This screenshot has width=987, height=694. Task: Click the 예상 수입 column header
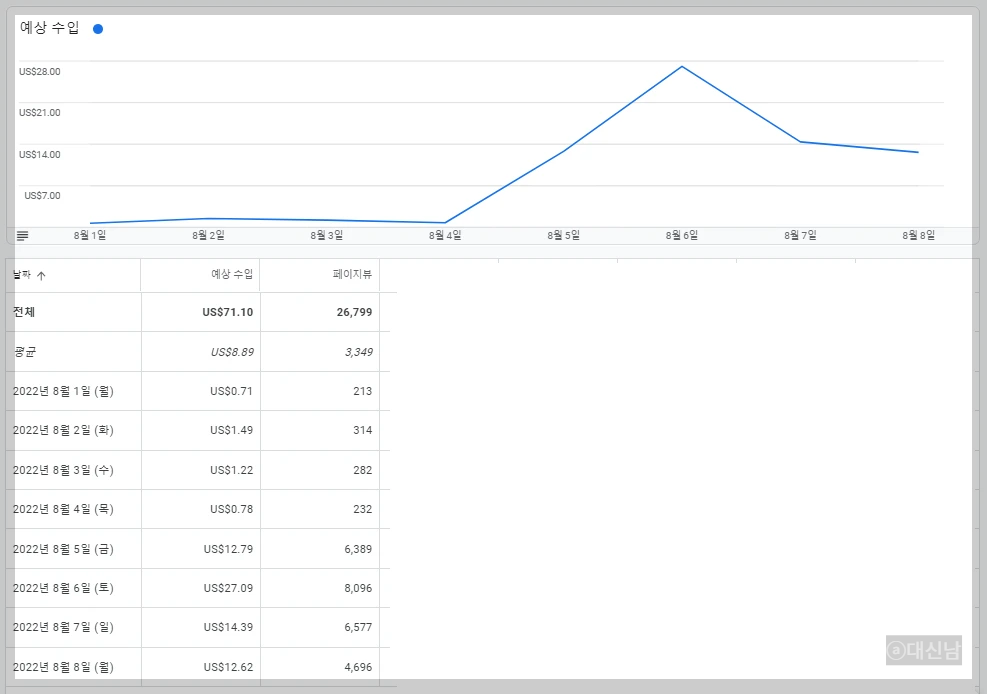[232, 274]
